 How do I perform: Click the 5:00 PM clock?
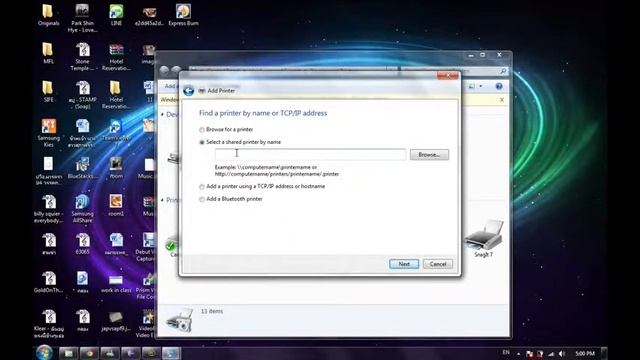pyautogui.click(x=585, y=353)
